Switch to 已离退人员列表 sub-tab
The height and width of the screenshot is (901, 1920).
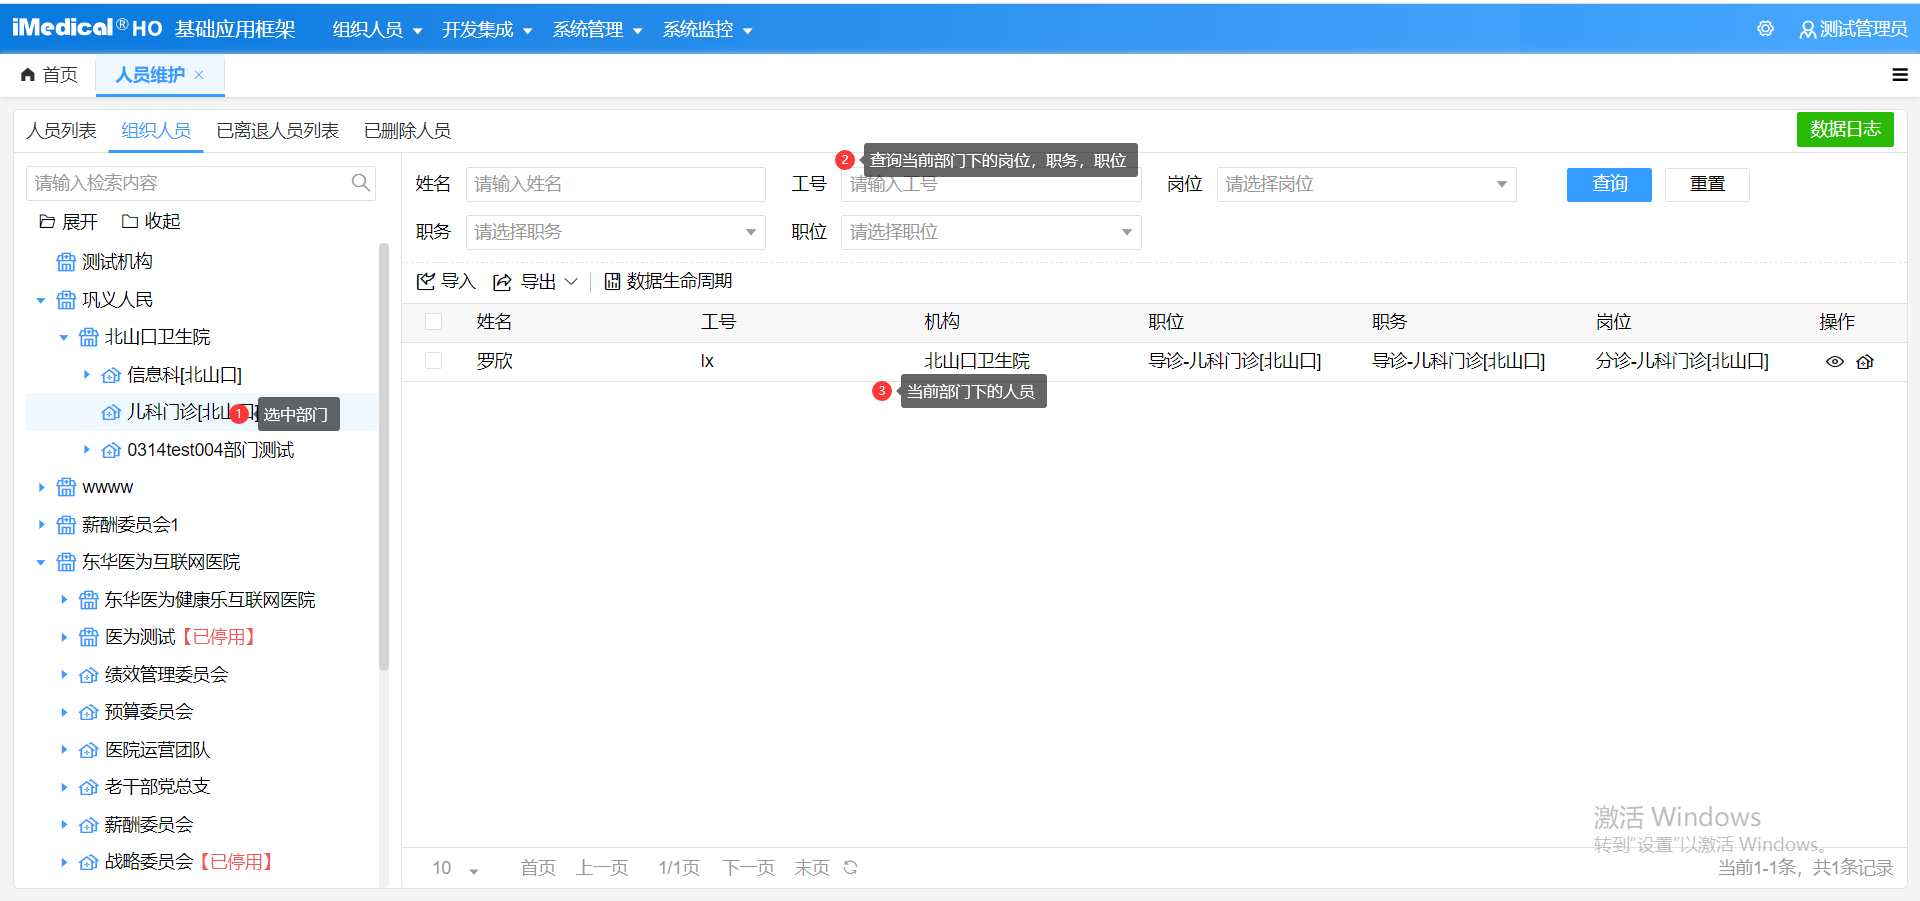click(x=277, y=131)
